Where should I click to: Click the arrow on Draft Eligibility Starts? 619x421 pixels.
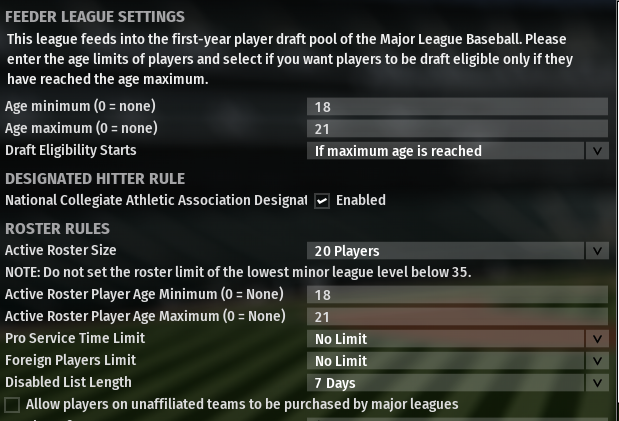(597, 151)
